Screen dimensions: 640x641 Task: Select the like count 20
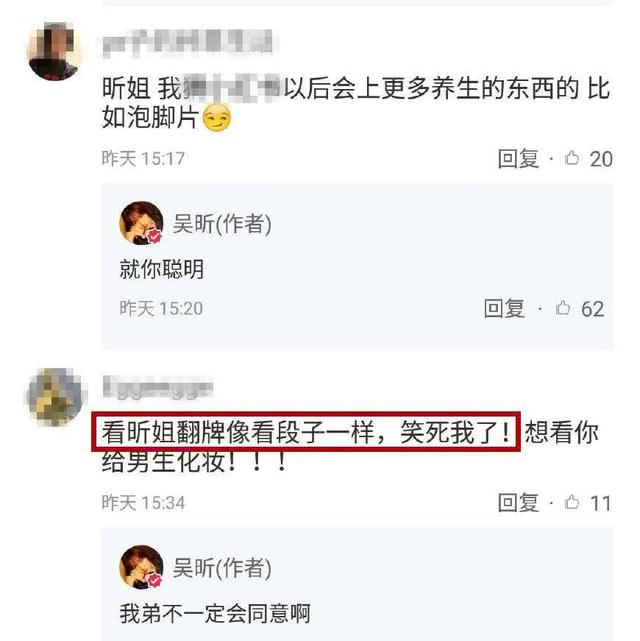(601, 159)
